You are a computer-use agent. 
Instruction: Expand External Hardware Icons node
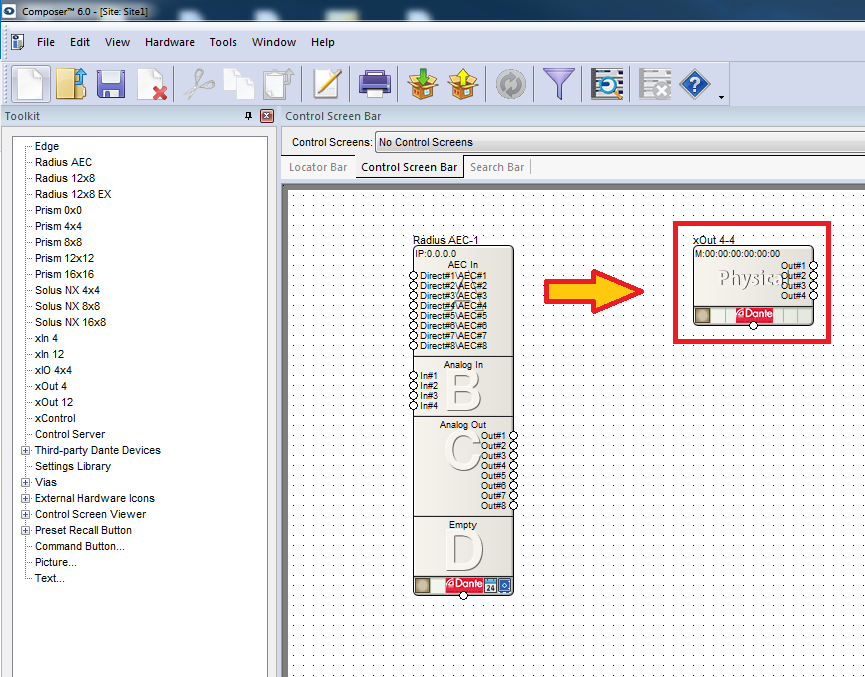pyautogui.click(x=25, y=498)
